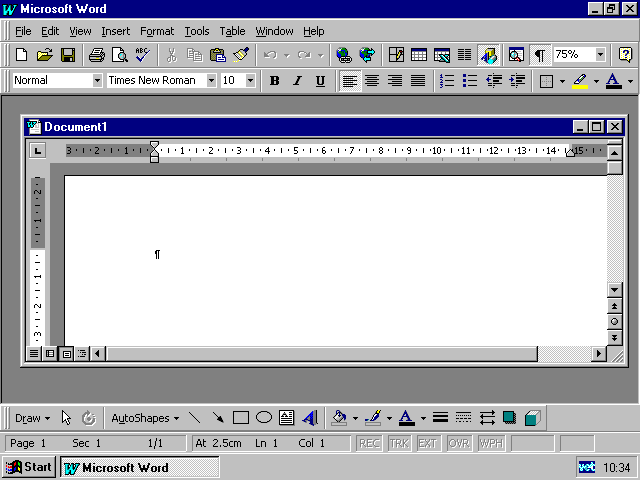The height and width of the screenshot is (480, 640).
Task: Click the Insert WordArt icon
Action: click(310, 418)
